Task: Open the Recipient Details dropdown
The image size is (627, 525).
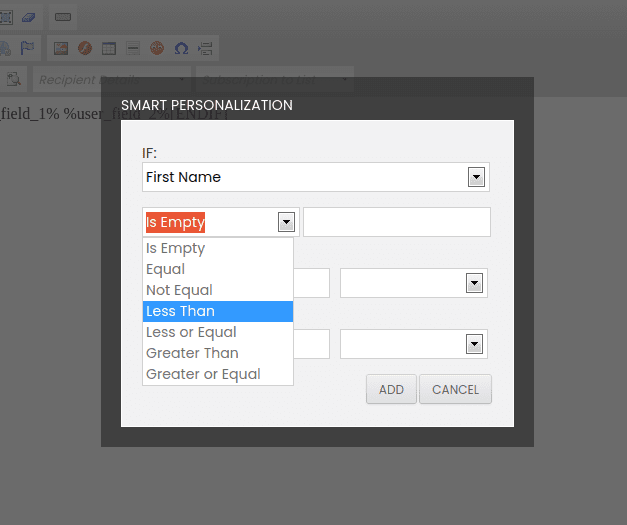Action: click(x=110, y=79)
